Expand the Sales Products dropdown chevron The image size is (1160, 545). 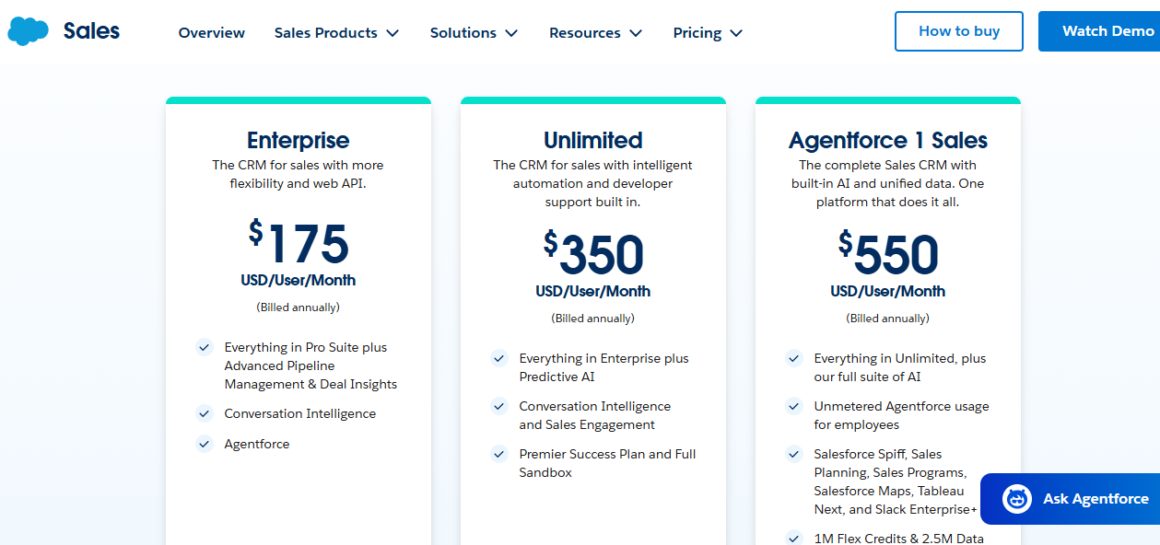[x=392, y=33]
